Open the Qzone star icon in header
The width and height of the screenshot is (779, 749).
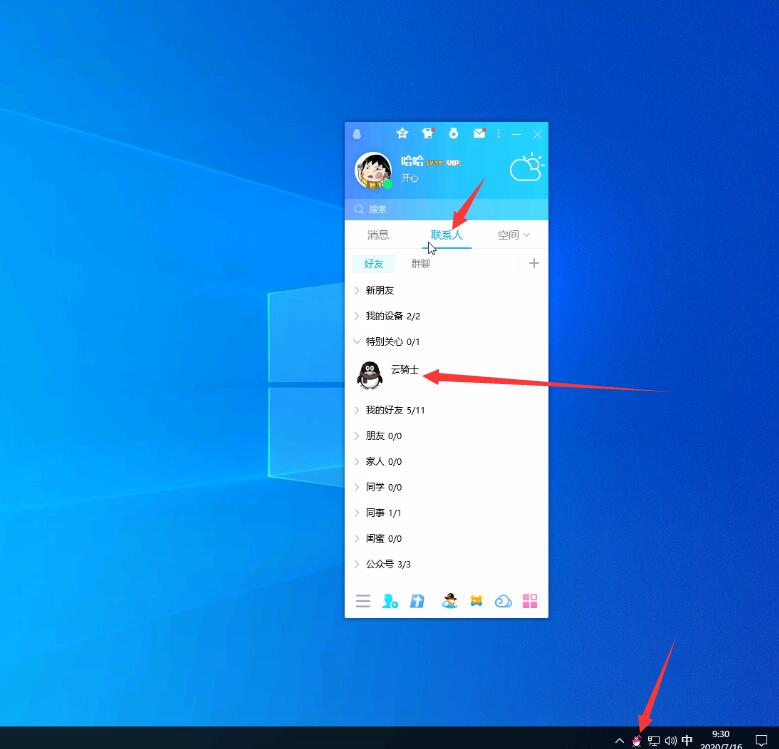click(x=402, y=133)
